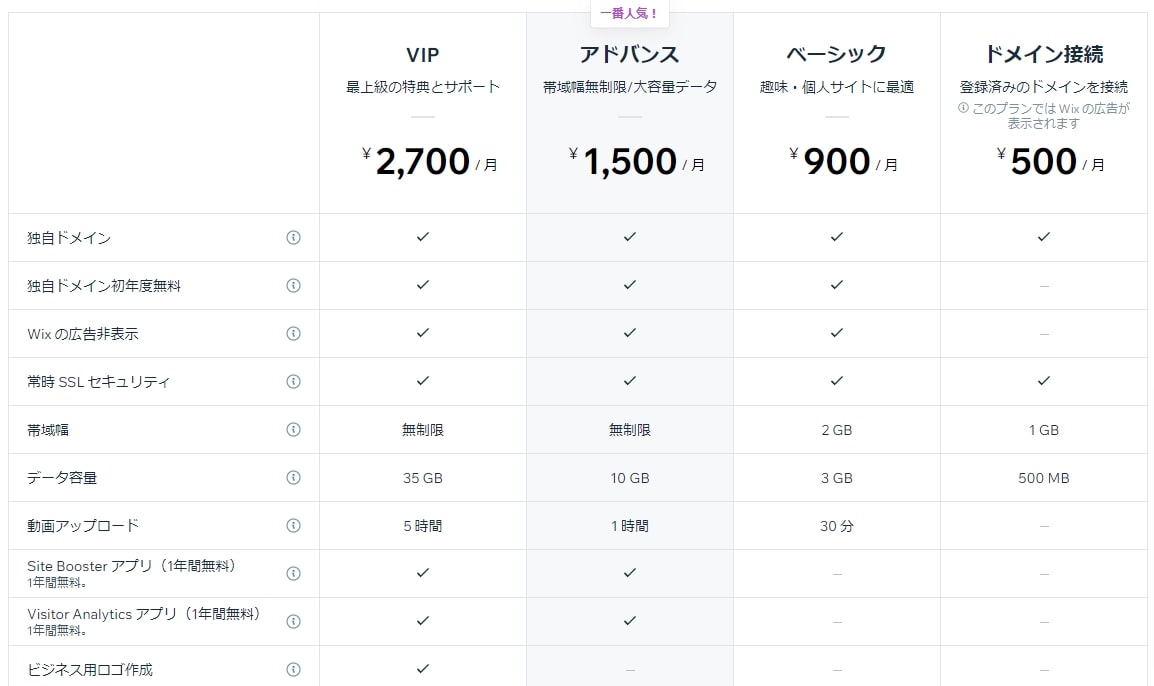Click the info icon beside 独自ドメイン
The image size is (1154, 686).
click(293, 238)
